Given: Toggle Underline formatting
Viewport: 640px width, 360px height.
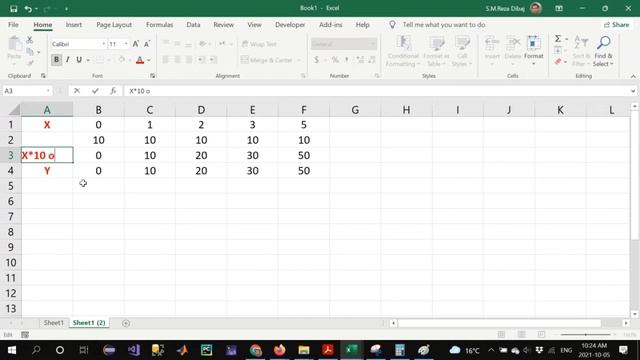Looking at the screenshot, I should click(79, 60).
